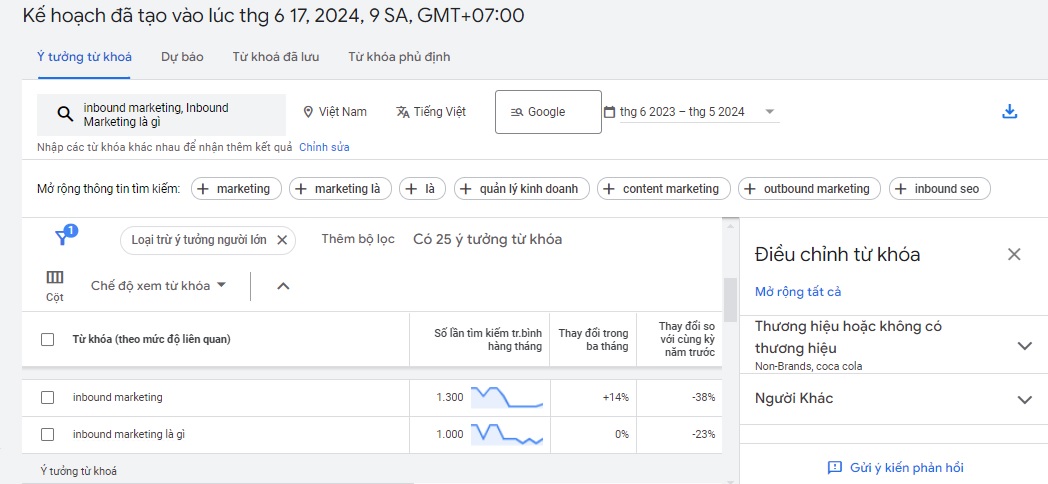The image size is (1048, 484).
Task: Sort by Thay đổi trong ba tháng column
Action: 593,340
